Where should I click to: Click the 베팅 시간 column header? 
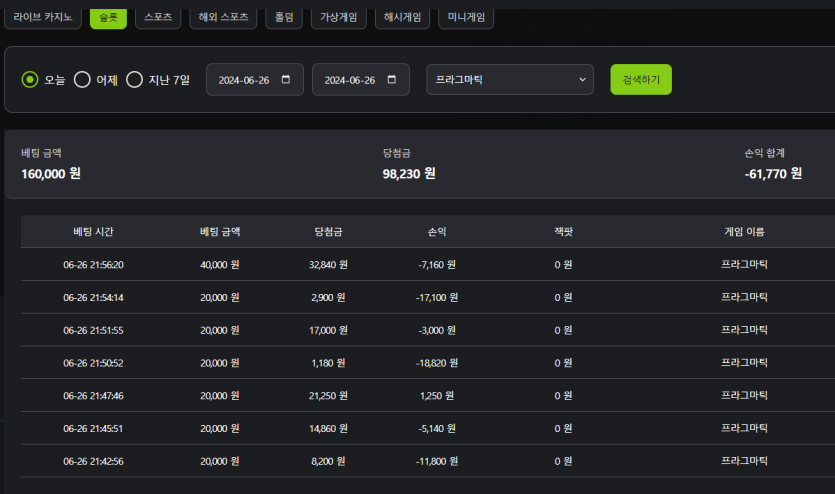point(93,232)
